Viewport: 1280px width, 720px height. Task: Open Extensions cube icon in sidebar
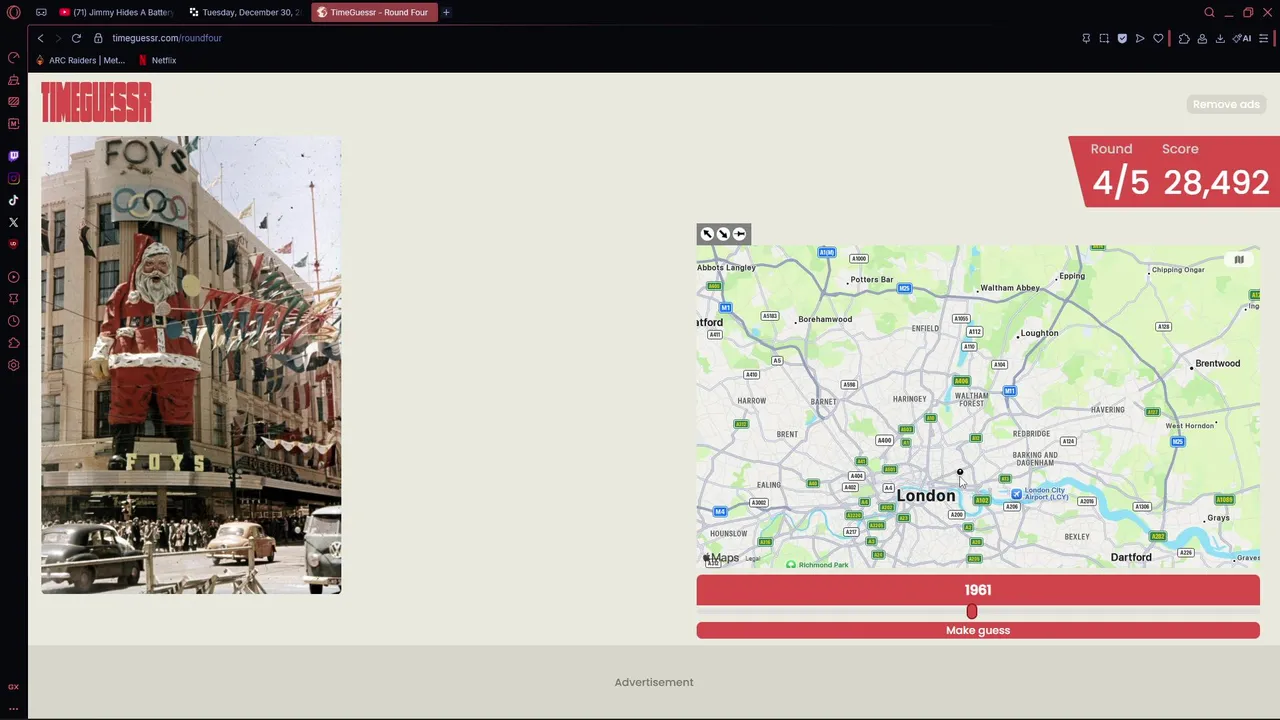pyautogui.click(x=13, y=343)
